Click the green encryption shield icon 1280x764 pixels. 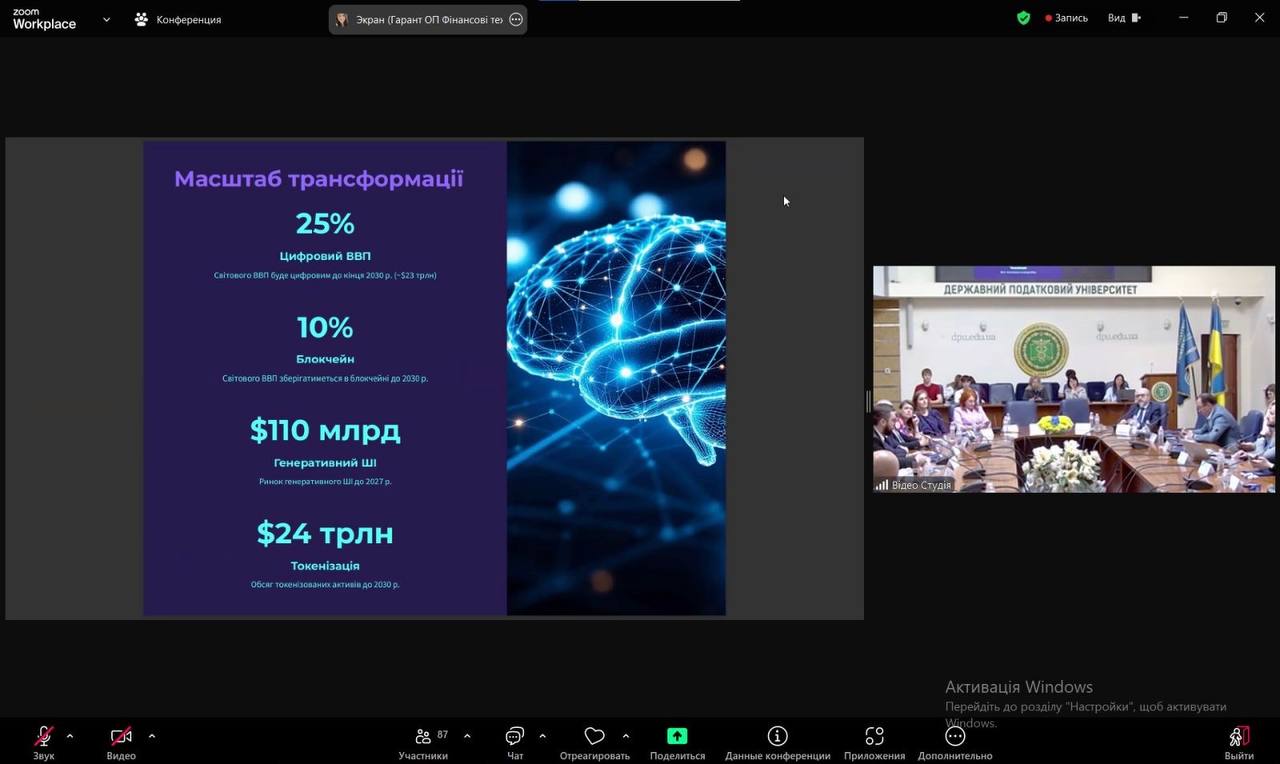click(1023, 18)
